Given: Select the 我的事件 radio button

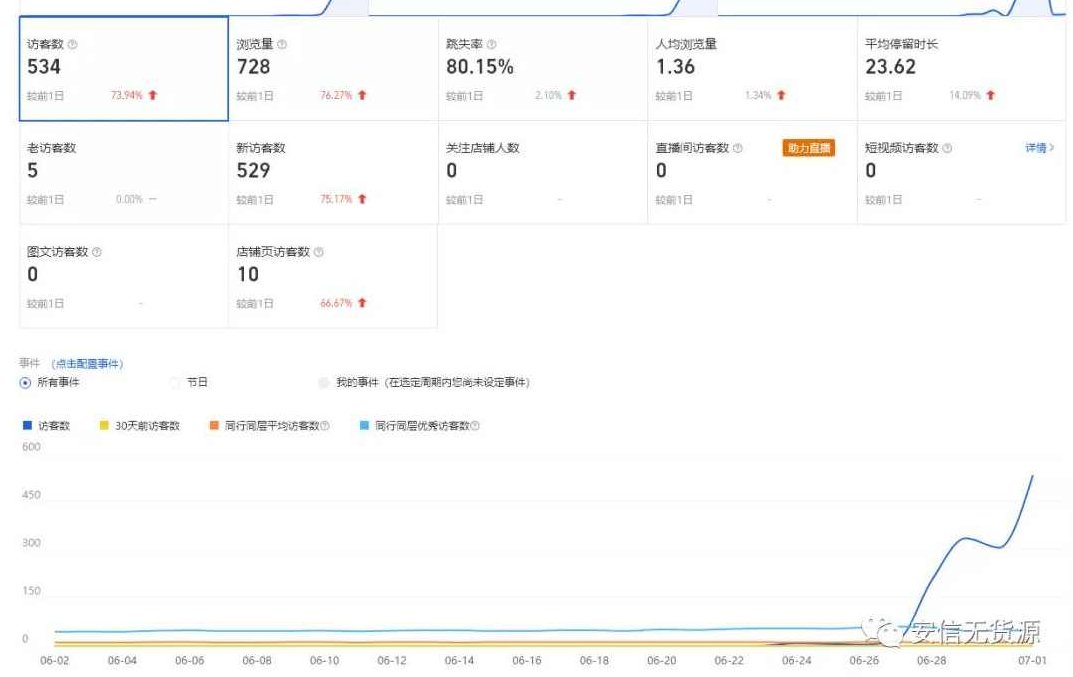Looking at the screenshot, I should (x=324, y=382).
